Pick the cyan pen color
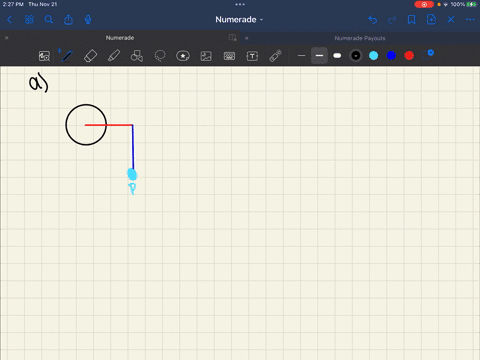Image resolution: width=480 pixels, height=360 pixels. tap(374, 56)
